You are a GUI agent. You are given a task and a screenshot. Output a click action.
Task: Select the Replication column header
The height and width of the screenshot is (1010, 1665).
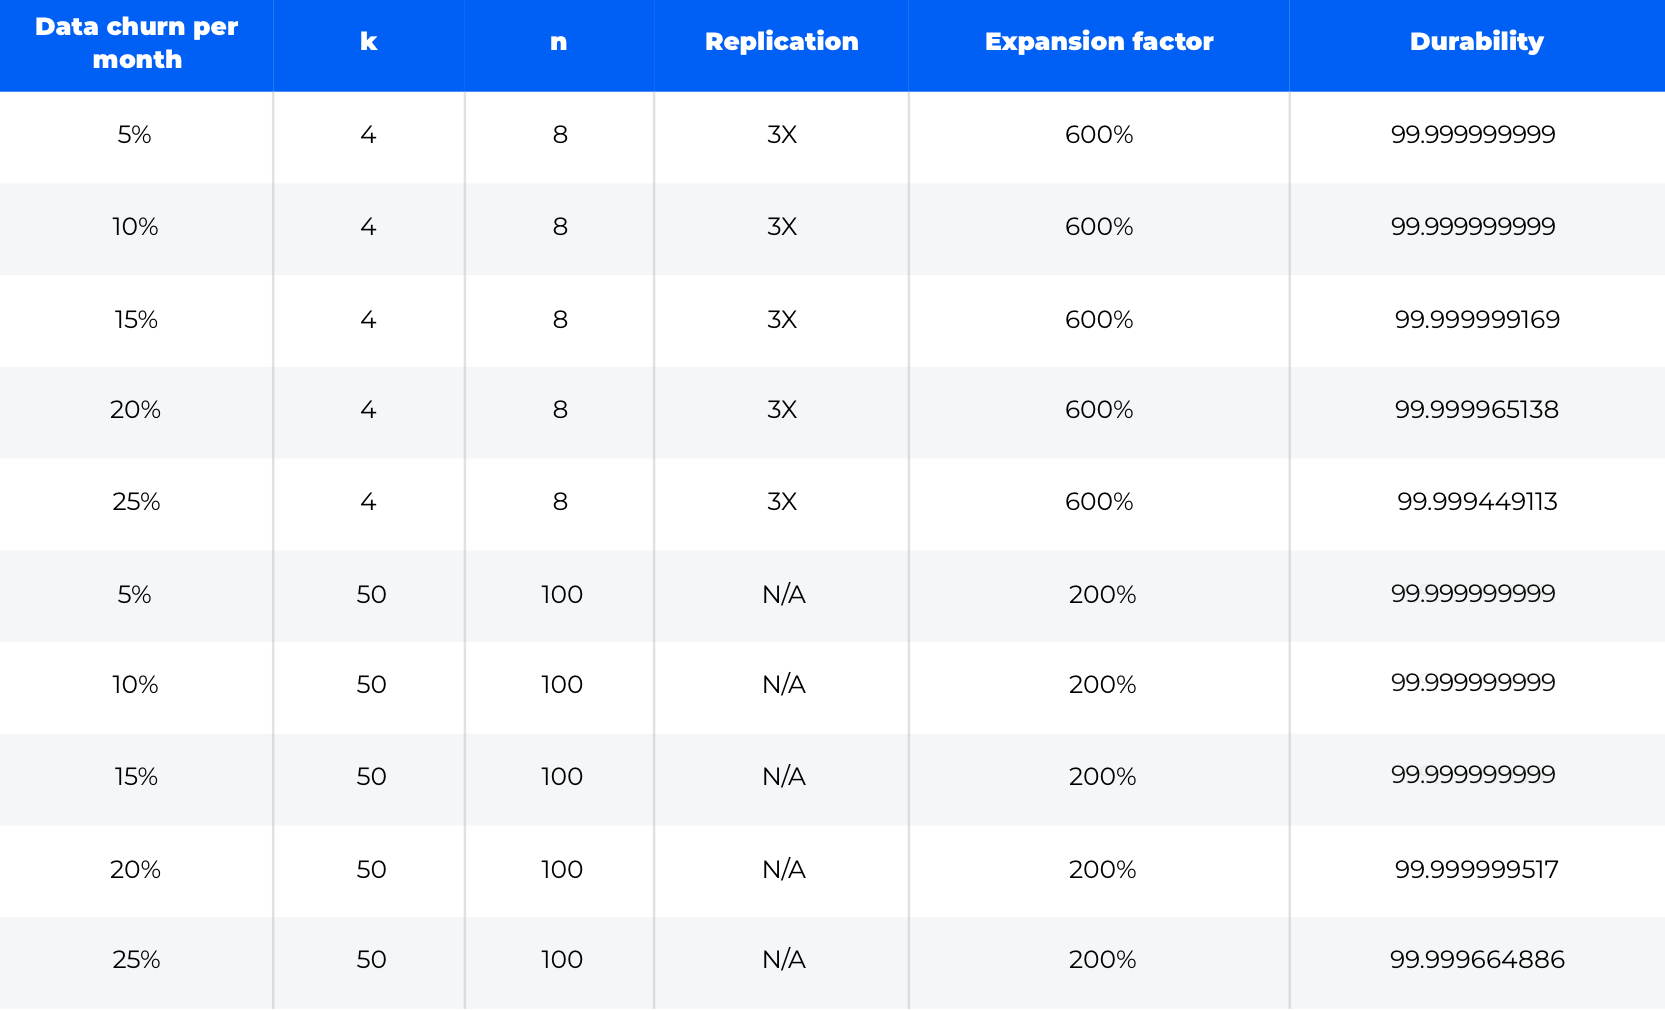point(781,42)
